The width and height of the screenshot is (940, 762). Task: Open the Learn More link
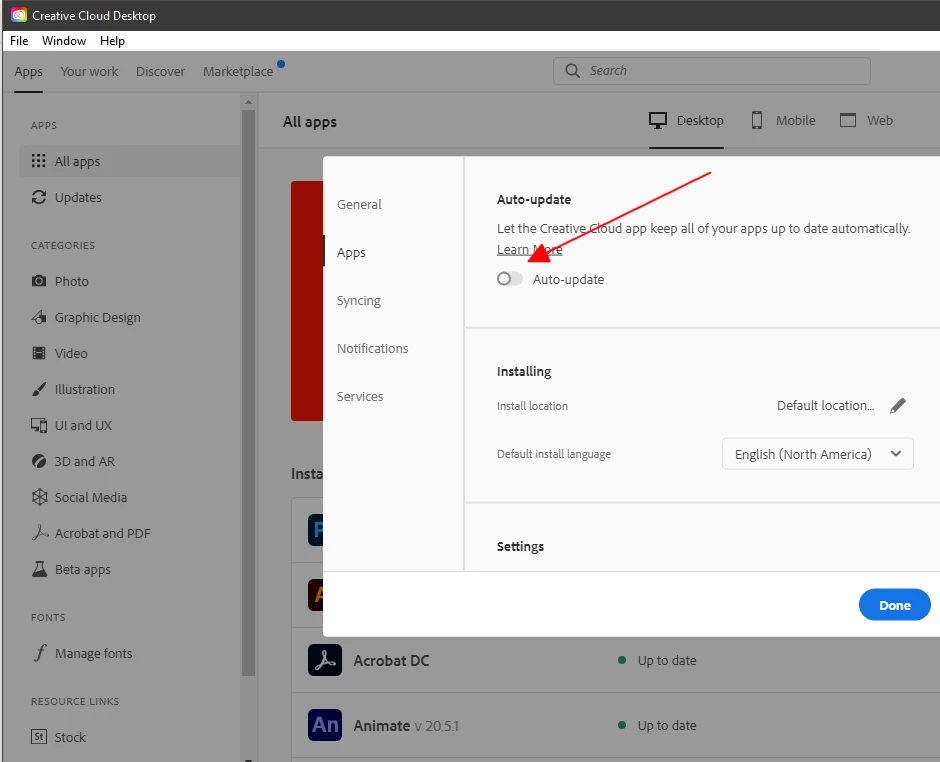click(529, 249)
